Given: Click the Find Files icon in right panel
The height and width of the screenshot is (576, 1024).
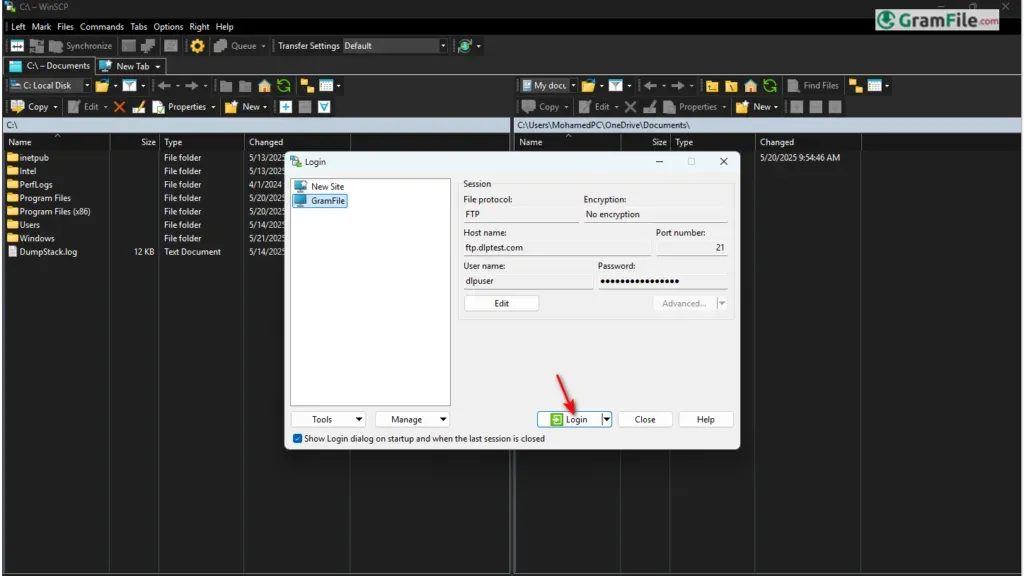Looking at the screenshot, I should (812, 86).
